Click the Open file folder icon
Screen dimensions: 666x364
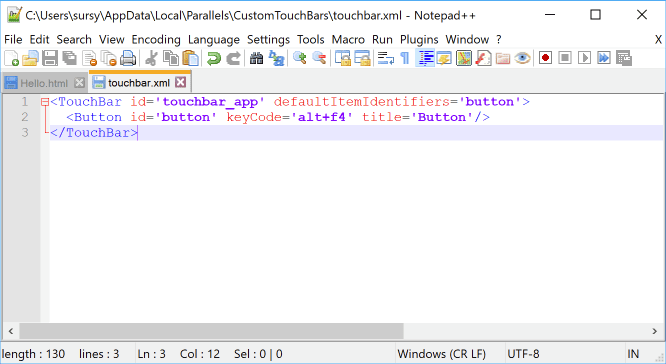[x=30, y=58]
